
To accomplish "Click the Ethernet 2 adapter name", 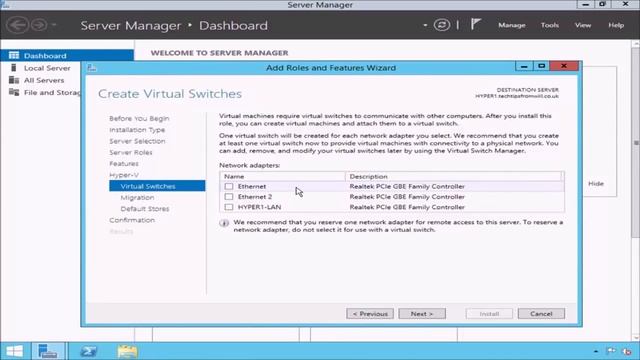I will pyautogui.click(x=255, y=197).
